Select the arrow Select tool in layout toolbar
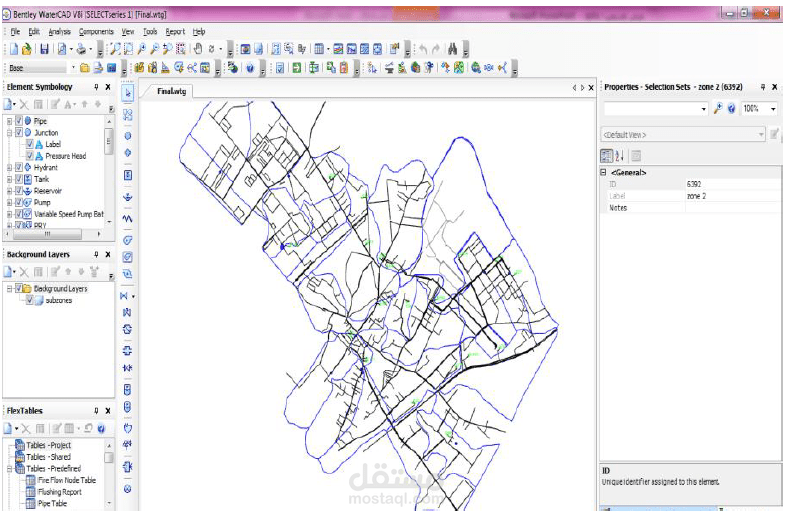The height and width of the screenshot is (517, 793). pyautogui.click(x=127, y=93)
